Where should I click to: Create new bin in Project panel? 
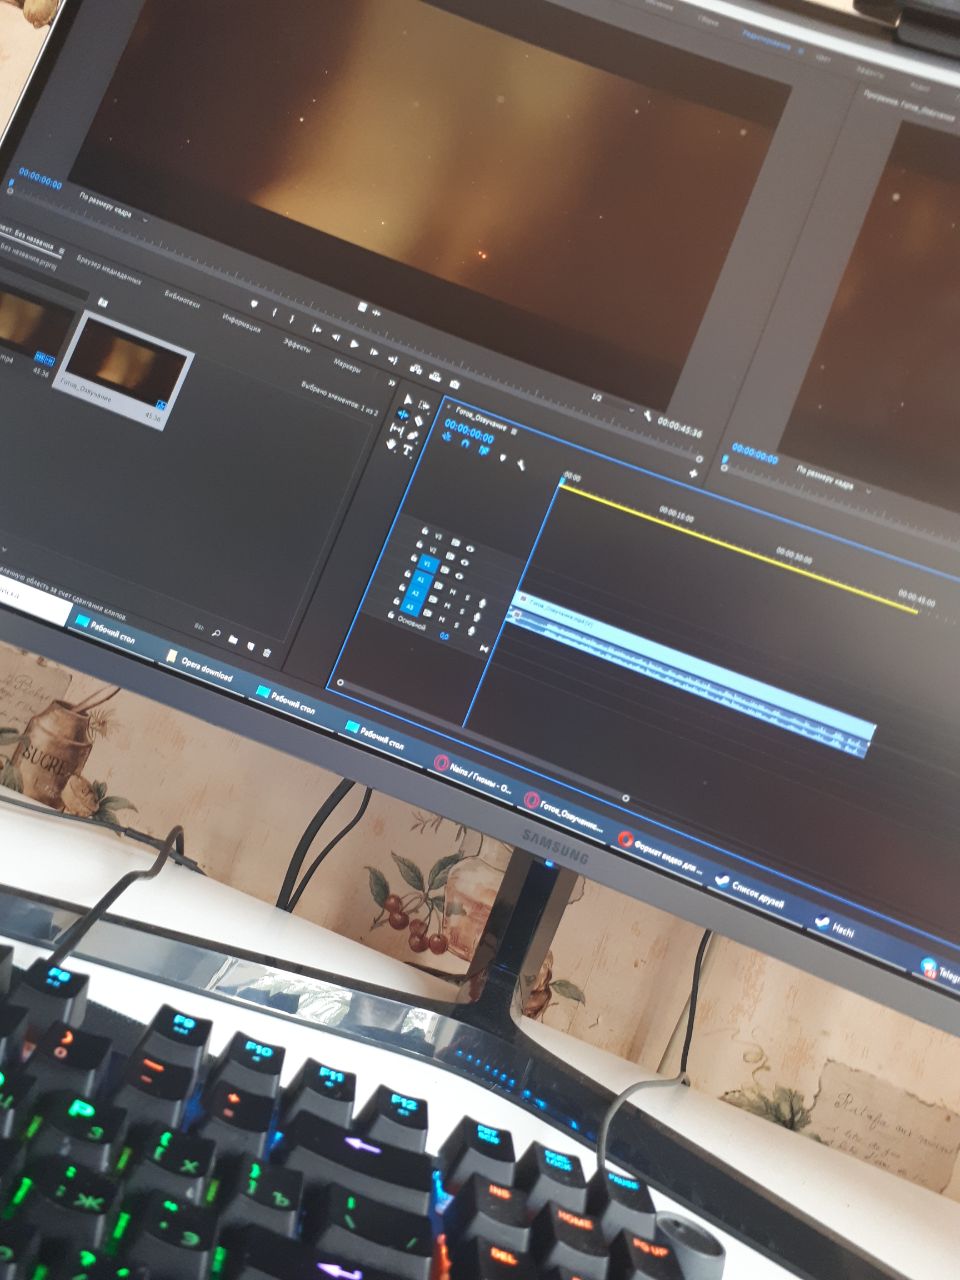232,638
